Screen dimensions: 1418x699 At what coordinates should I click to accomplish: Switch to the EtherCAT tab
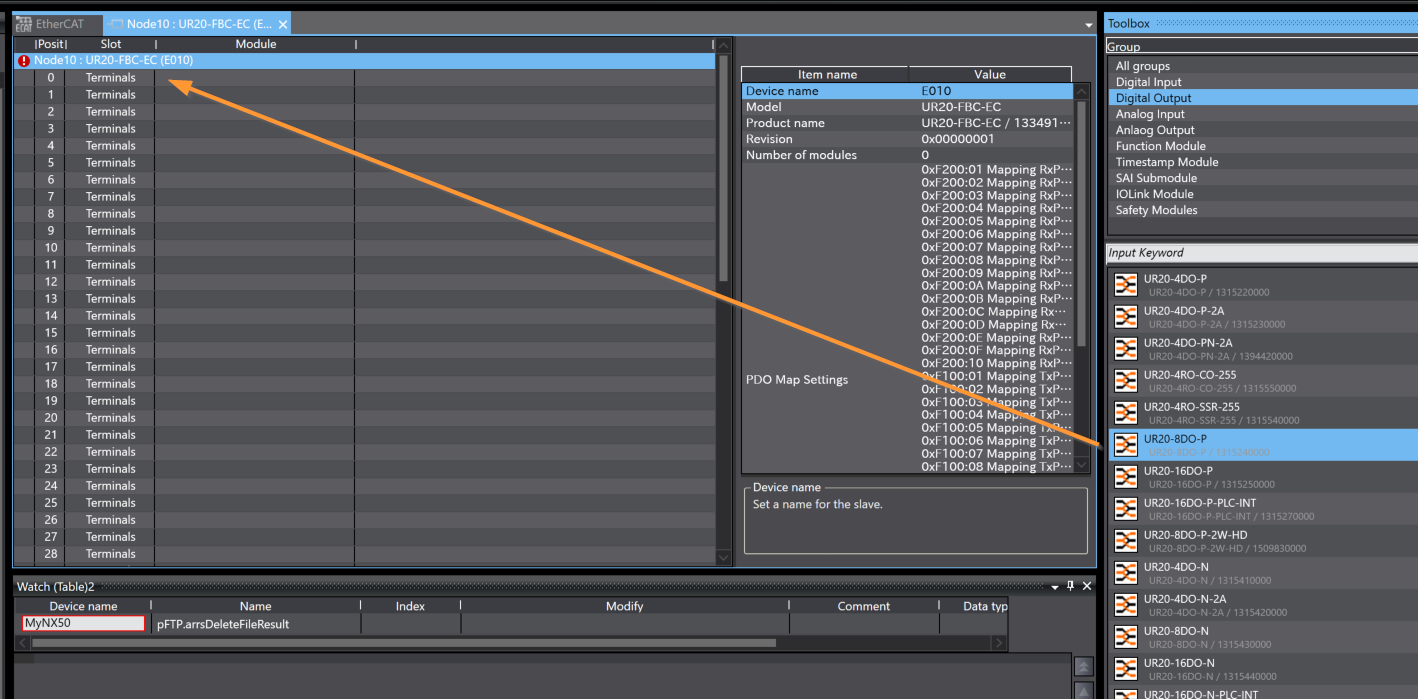click(x=59, y=24)
